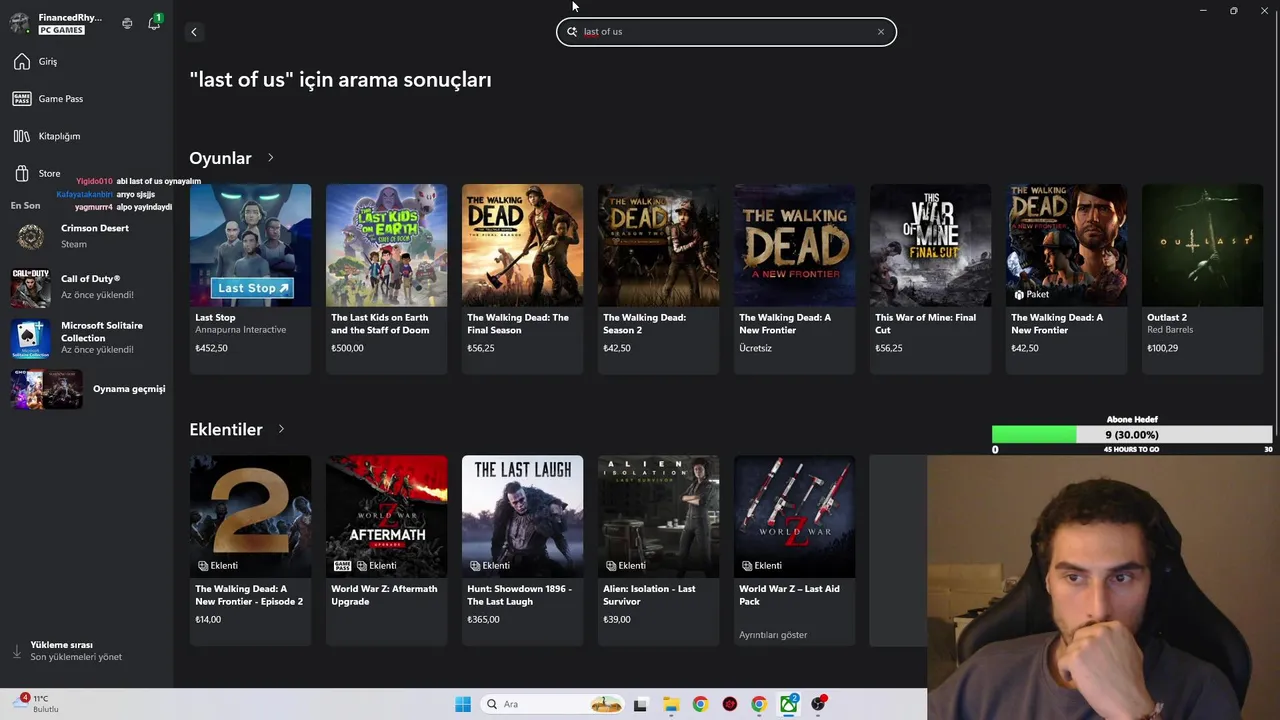This screenshot has width=1280, height=720.
Task: Click the Annapurna Interactive publisher text
Action: click(x=240, y=330)
